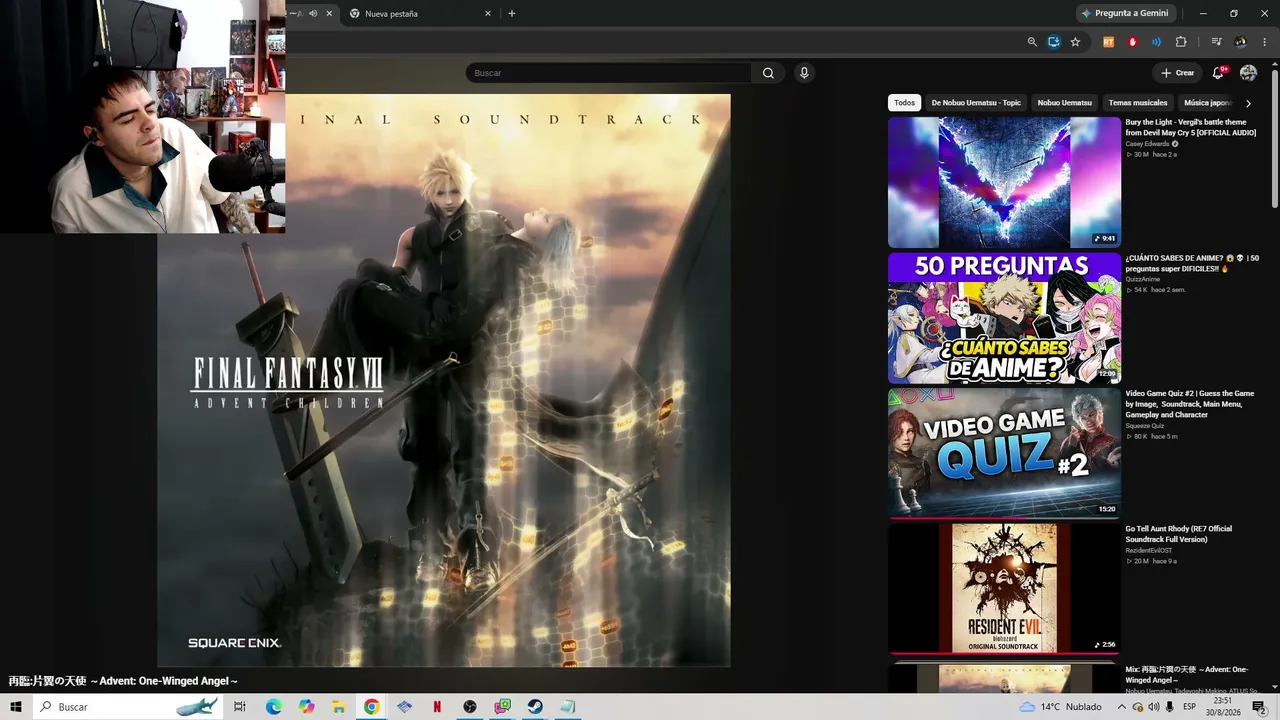Open ¿Cuánto sabes de anime? video title

coord(1192,263)
